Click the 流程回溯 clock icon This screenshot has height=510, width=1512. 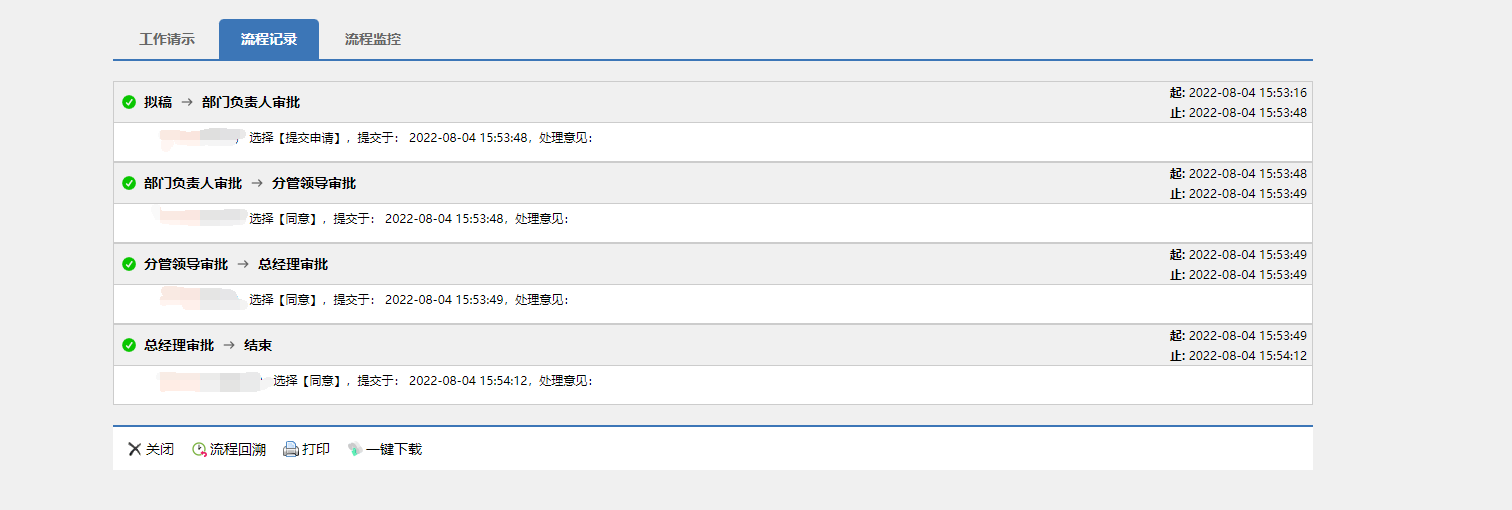point(199,450)
